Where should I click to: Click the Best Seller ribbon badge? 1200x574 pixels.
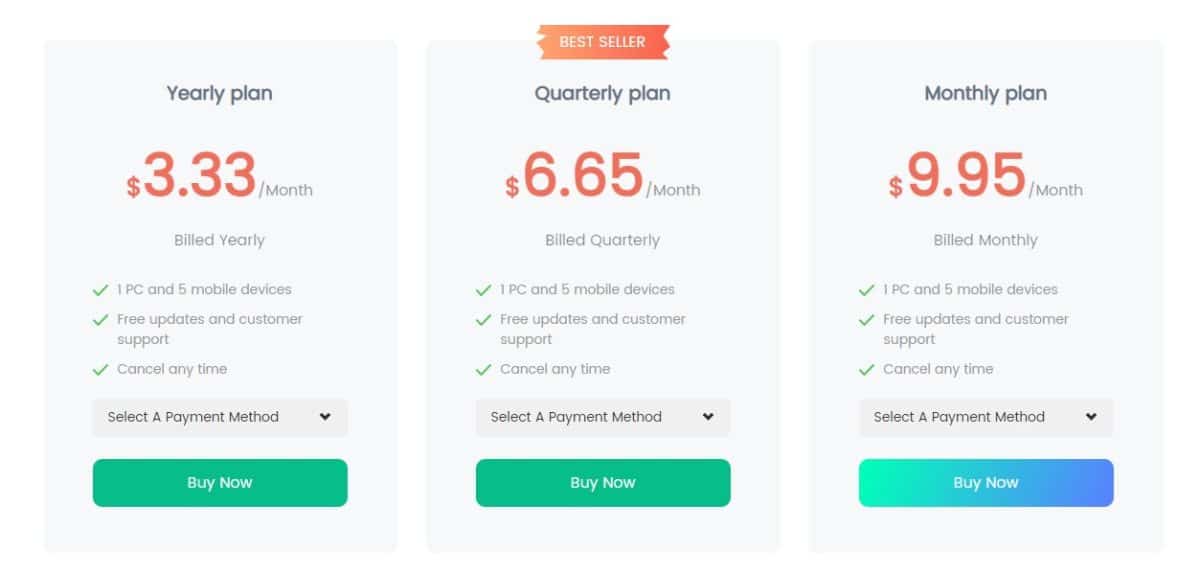pos(602,42)
